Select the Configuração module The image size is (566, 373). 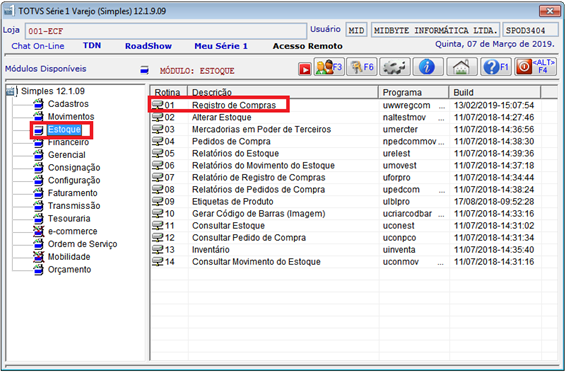point(74,181)
